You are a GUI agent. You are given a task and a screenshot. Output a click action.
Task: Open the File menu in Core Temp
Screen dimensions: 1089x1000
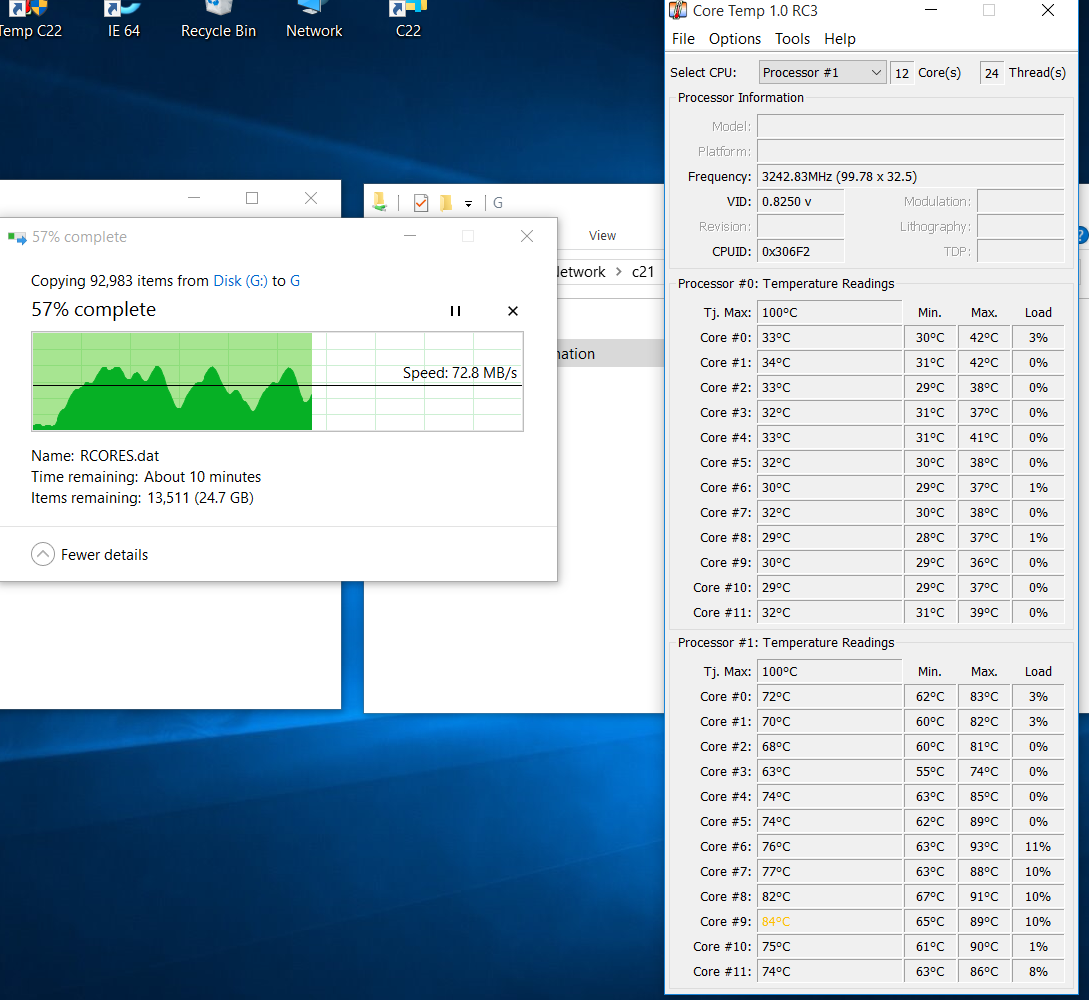pyautogui.click(x=683, y=39)
